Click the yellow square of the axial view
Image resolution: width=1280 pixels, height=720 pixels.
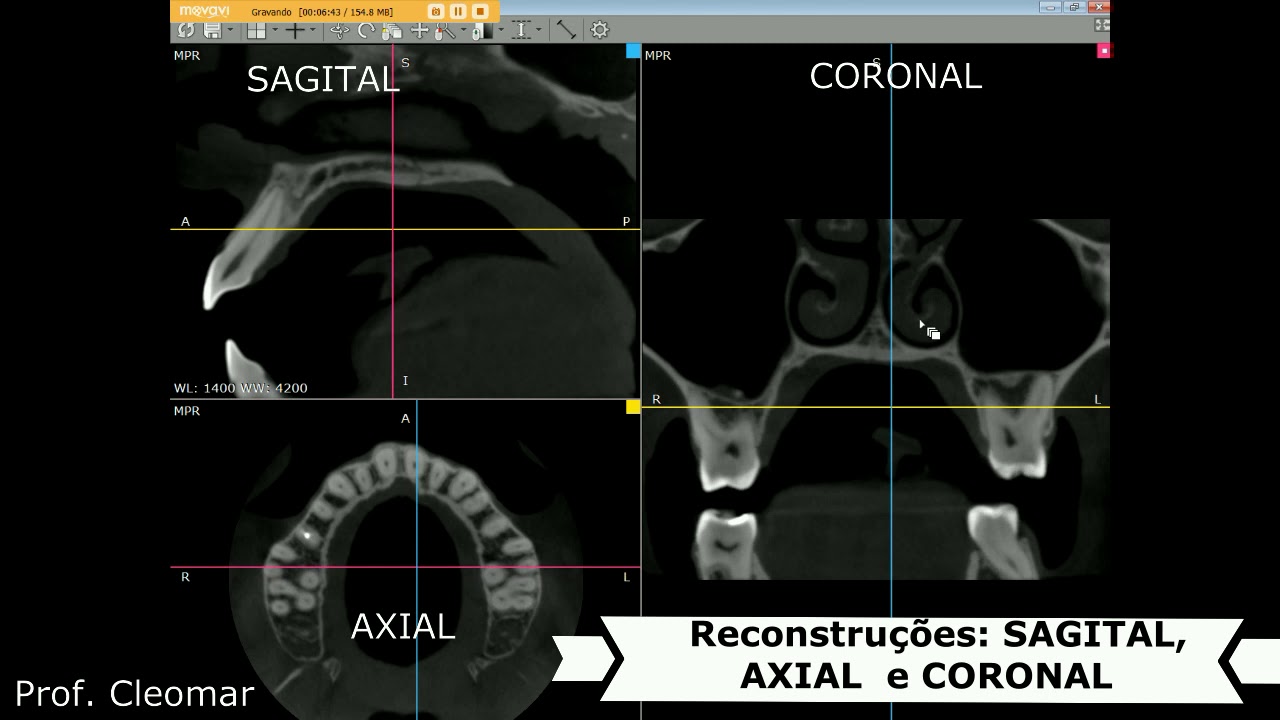[x=633, y=407]
